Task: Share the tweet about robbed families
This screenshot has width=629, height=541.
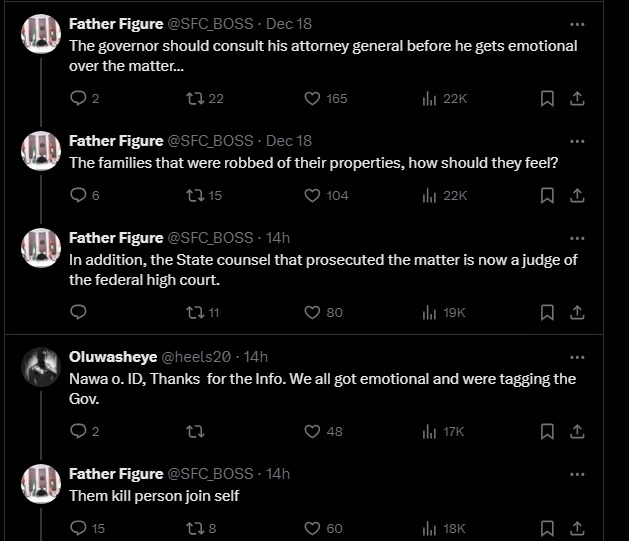Action: click(x=577, y=195)
